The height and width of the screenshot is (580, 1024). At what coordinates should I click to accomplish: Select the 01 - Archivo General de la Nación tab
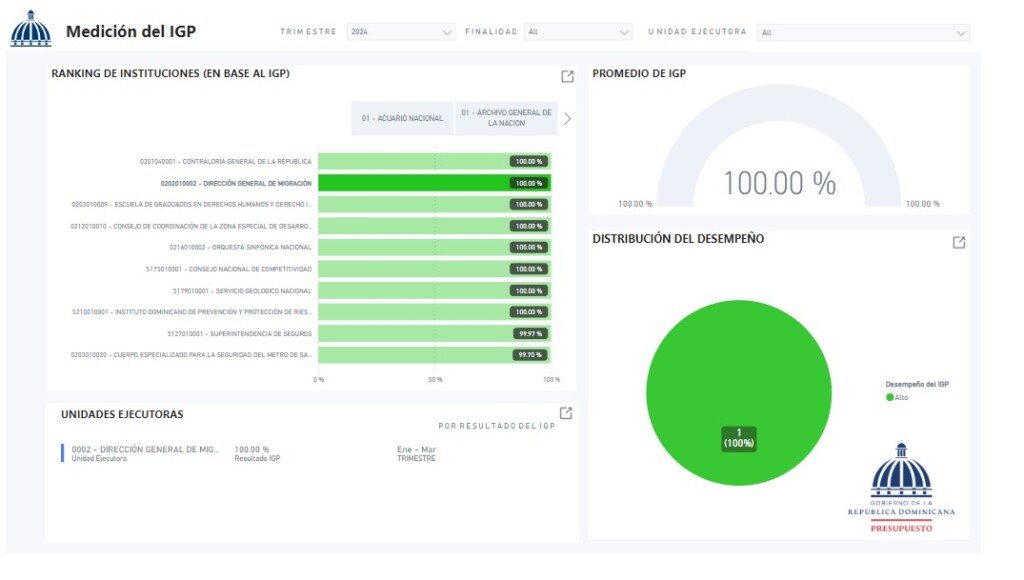pos(506,118)
